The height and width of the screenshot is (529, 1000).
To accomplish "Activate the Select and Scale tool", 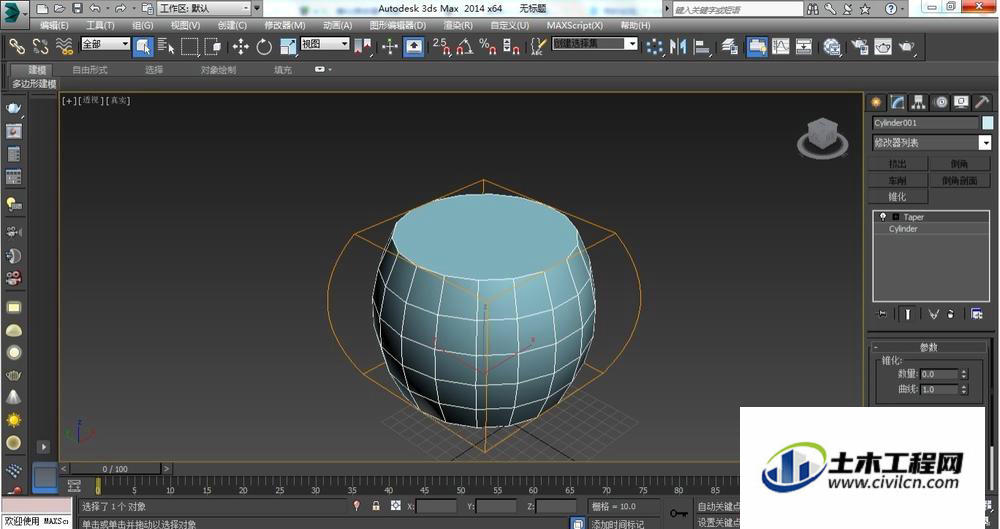I will pos(288,47).
